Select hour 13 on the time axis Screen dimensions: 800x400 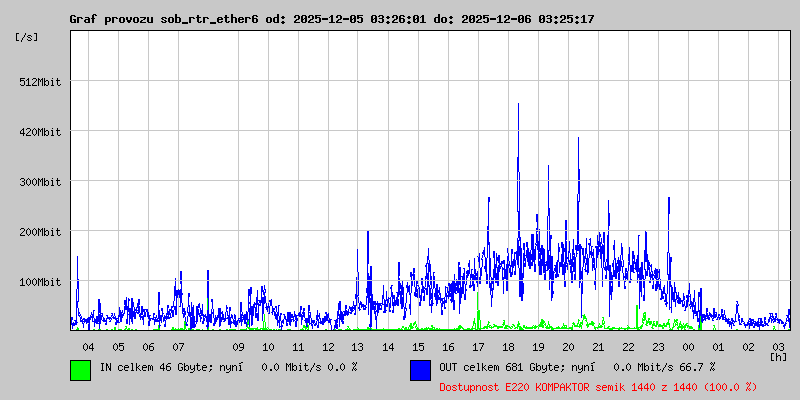point(358,346)
